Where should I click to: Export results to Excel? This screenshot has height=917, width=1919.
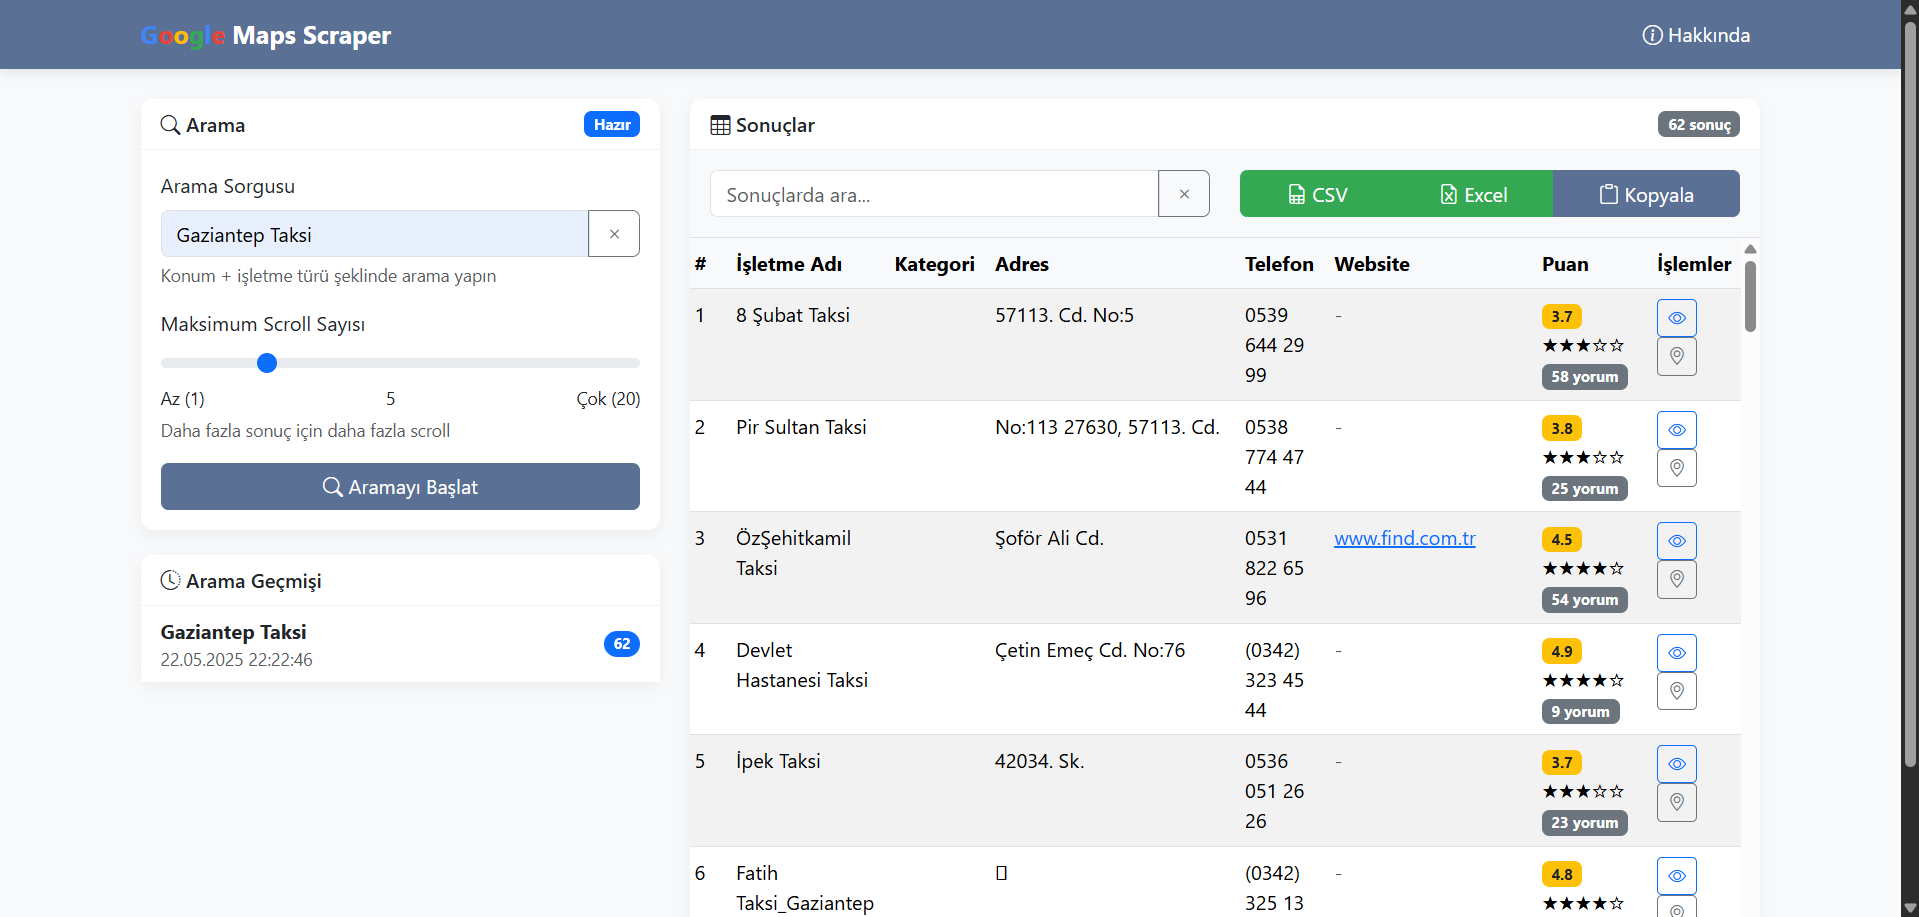[1474, 194]
